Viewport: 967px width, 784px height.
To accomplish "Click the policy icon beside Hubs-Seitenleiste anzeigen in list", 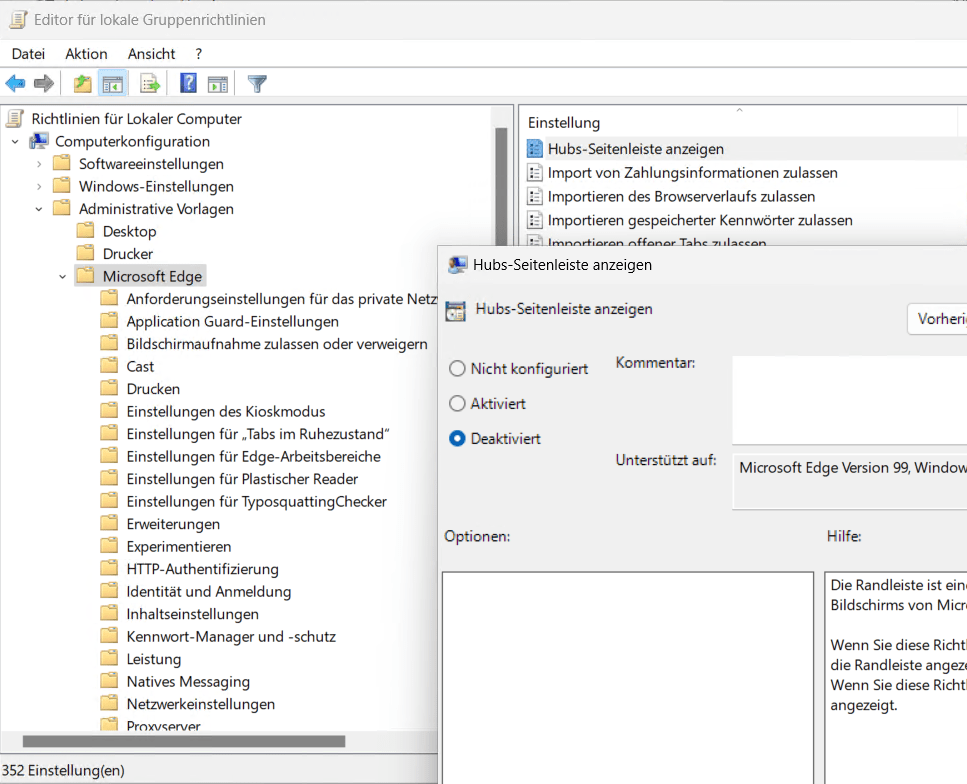I will click(x=535, y=149).
